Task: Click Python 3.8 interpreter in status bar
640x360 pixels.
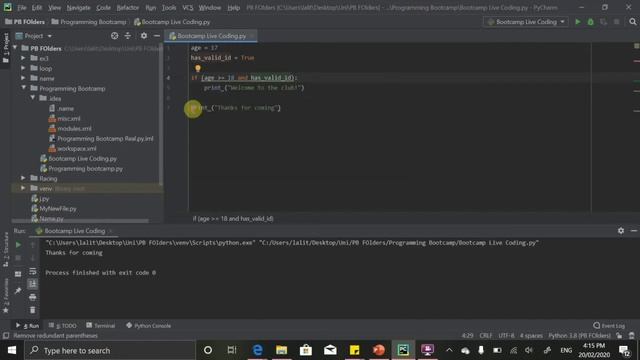Action: (579, 336)
